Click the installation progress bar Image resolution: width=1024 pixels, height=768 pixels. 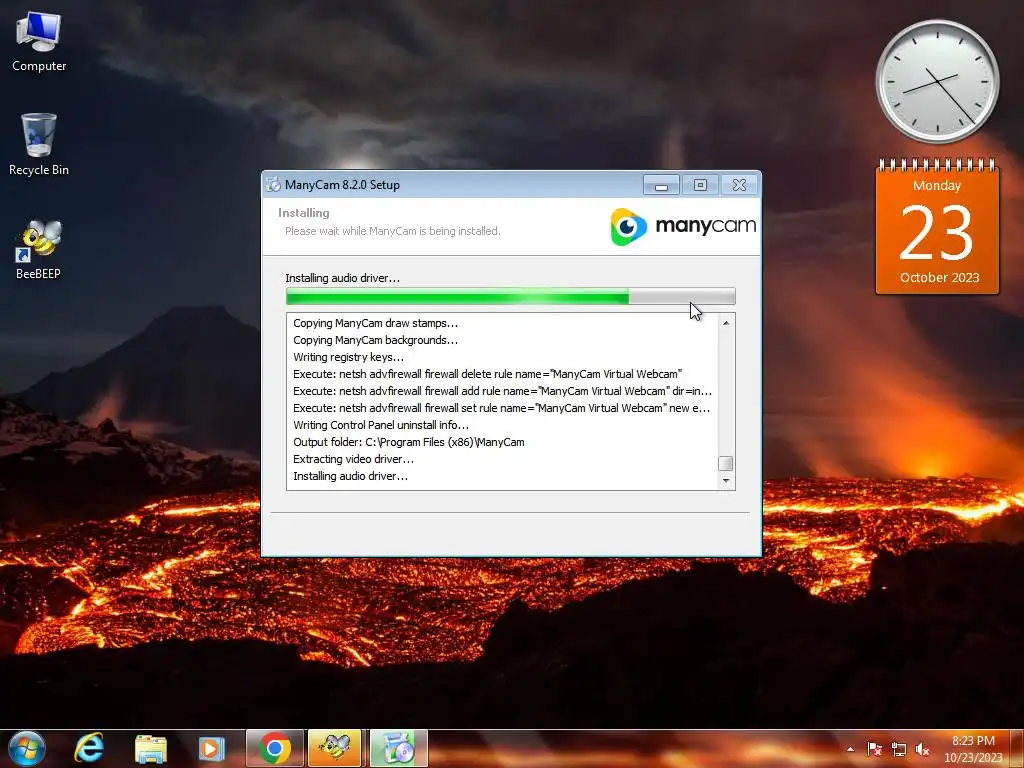pyautogui.click(x=511, y=296)
